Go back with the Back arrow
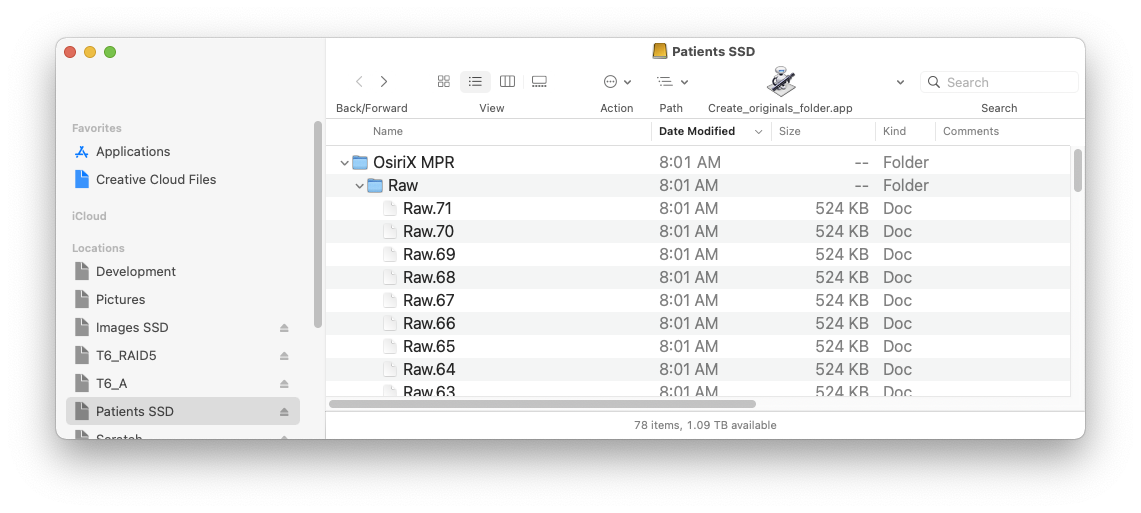The width and height of the screenshot is (1141, 513). [359, 81]
